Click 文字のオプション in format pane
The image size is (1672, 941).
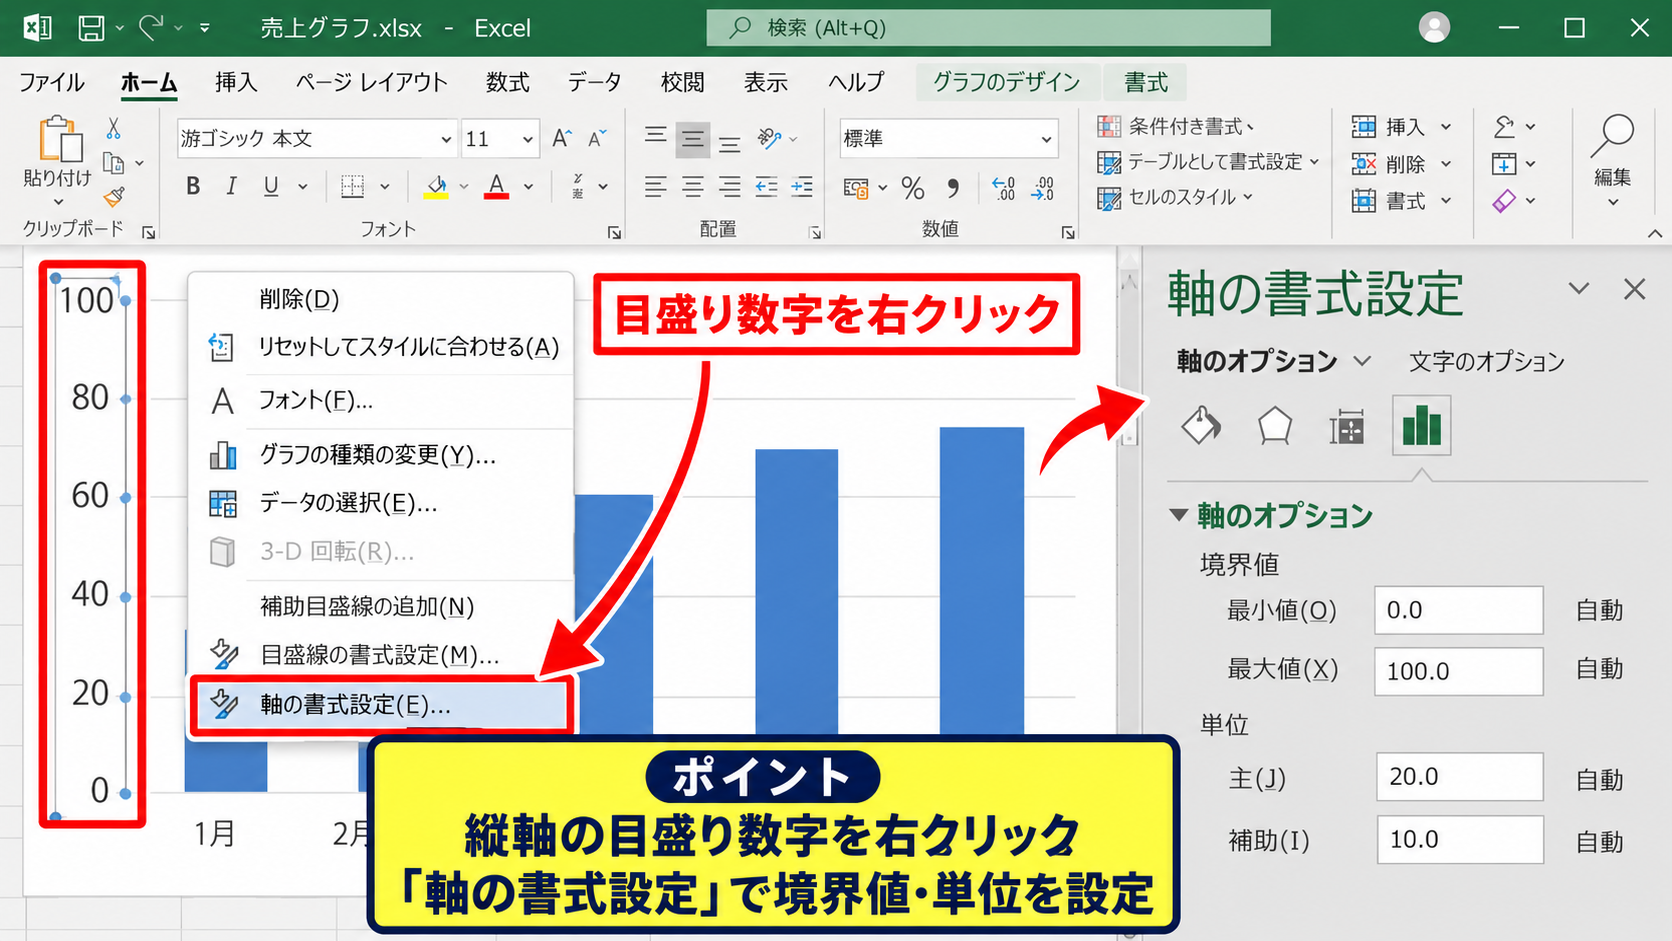pyautogui.click(x=1486, y=361)
